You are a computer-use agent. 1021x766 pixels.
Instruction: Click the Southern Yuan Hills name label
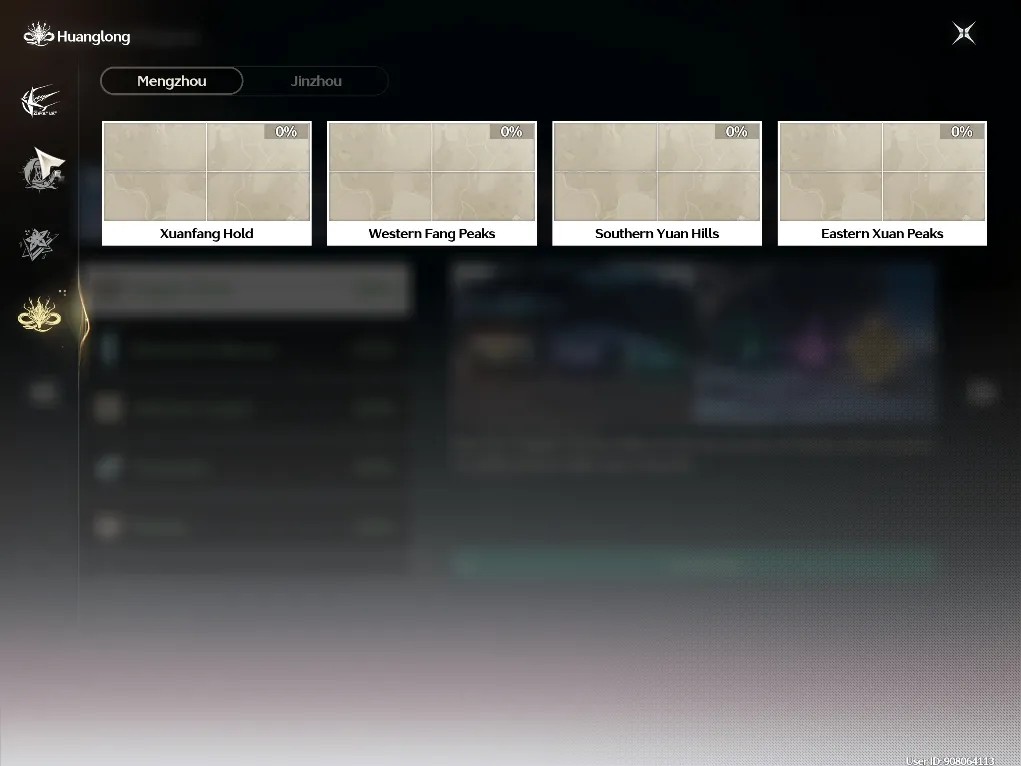[x=657, y=233]
